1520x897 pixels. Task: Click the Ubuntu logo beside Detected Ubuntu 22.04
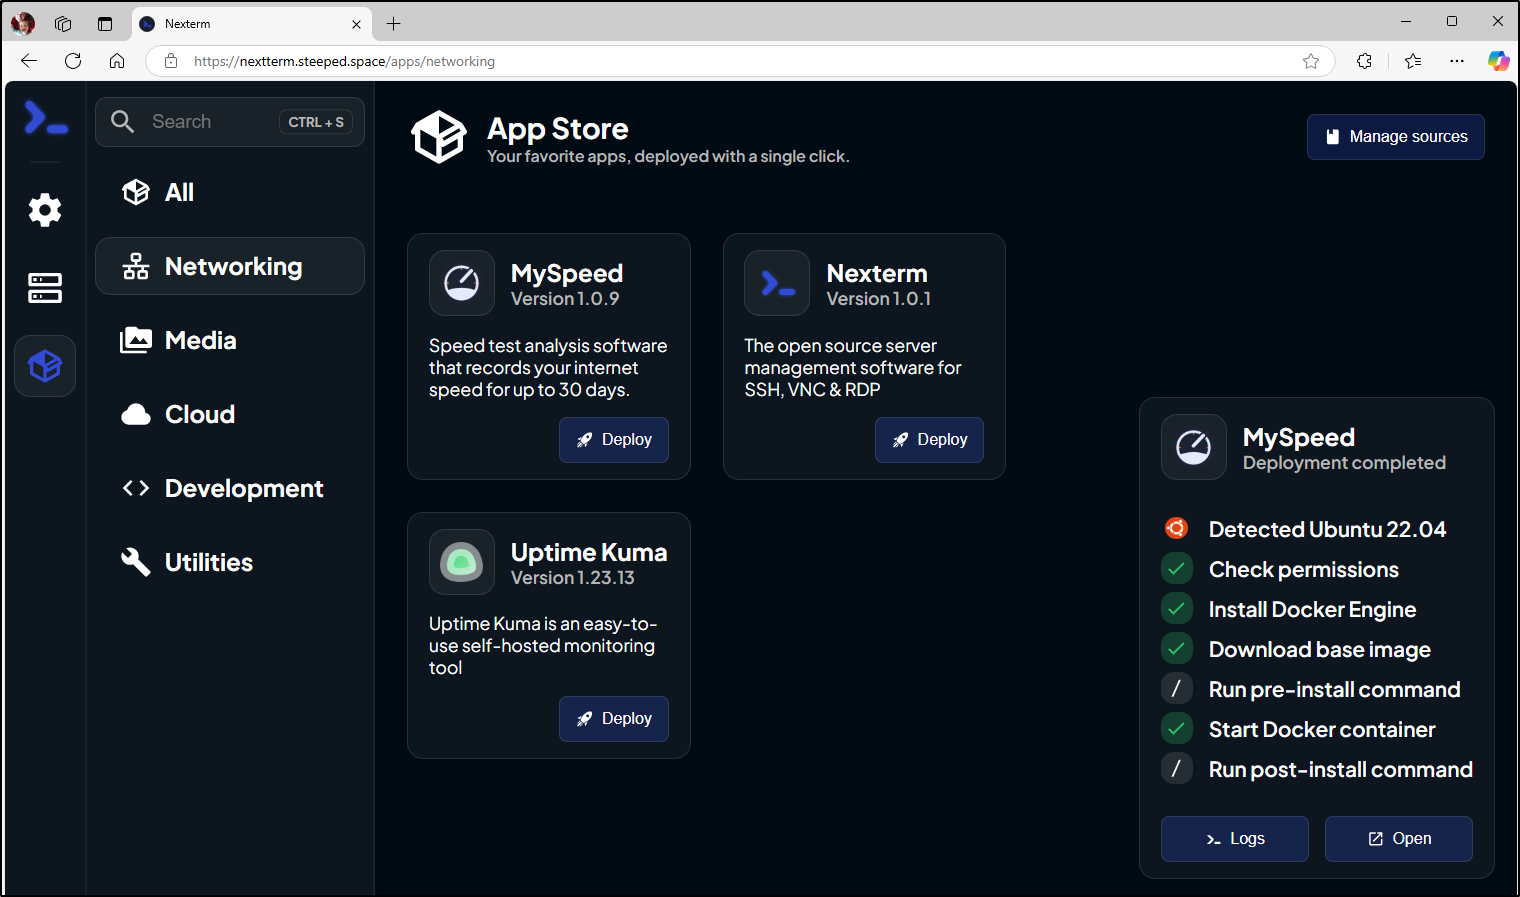pyautogui.click(x=1176, y=528)
